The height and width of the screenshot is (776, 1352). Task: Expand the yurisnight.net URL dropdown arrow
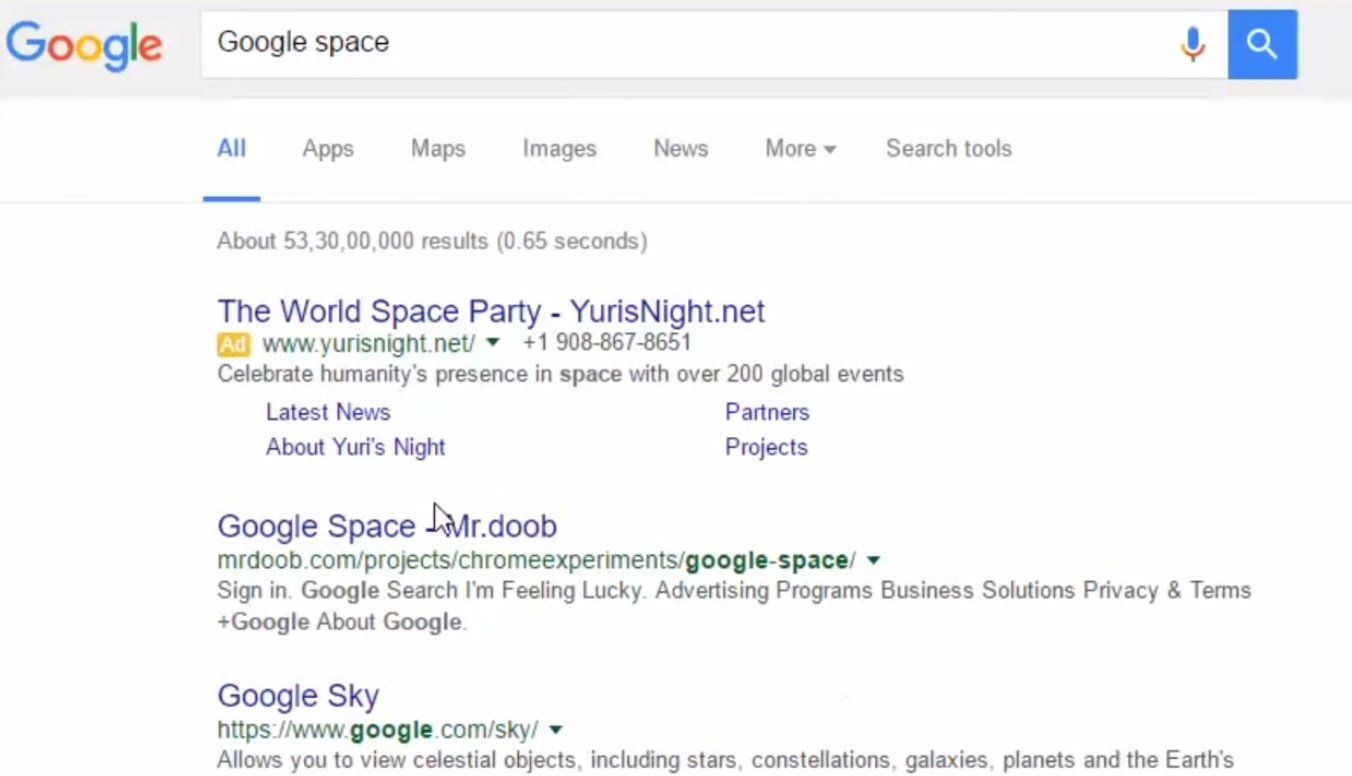(x=492, y=343)
